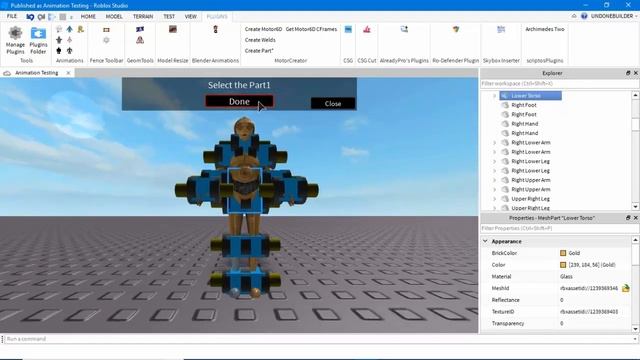Click the blue up-arrow icon in Animations
640x360 pixels.
pyautogui.click(x=69, y=29)
